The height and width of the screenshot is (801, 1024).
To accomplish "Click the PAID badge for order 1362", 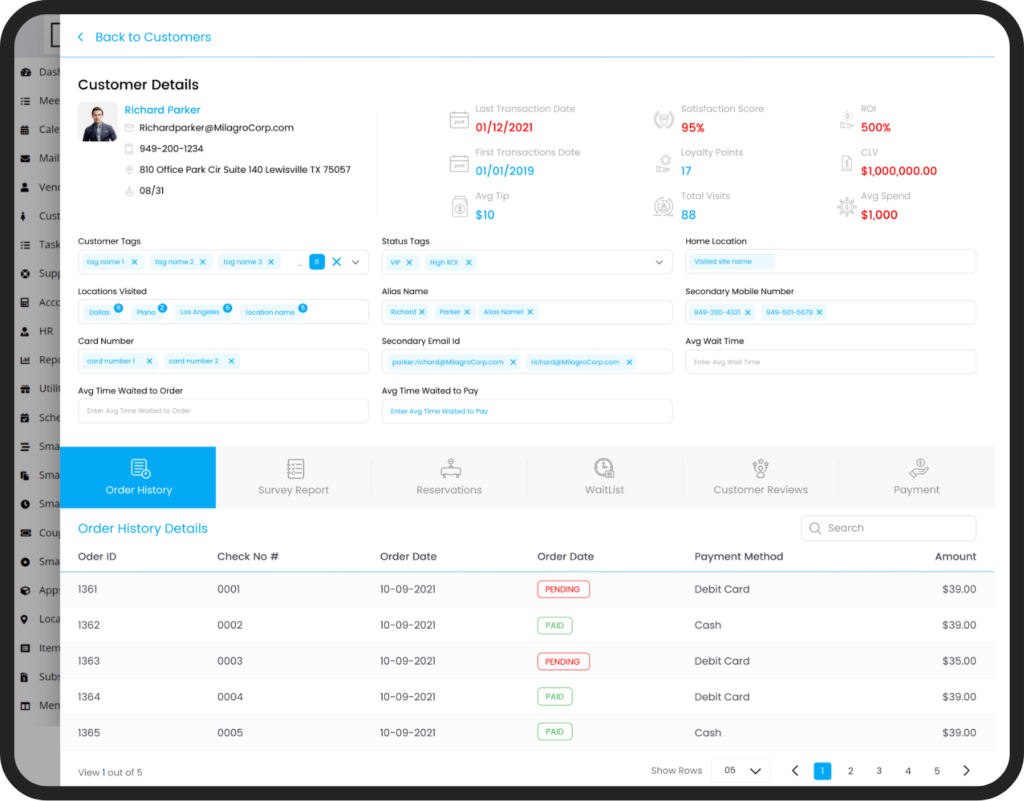I will click(554, 625).
